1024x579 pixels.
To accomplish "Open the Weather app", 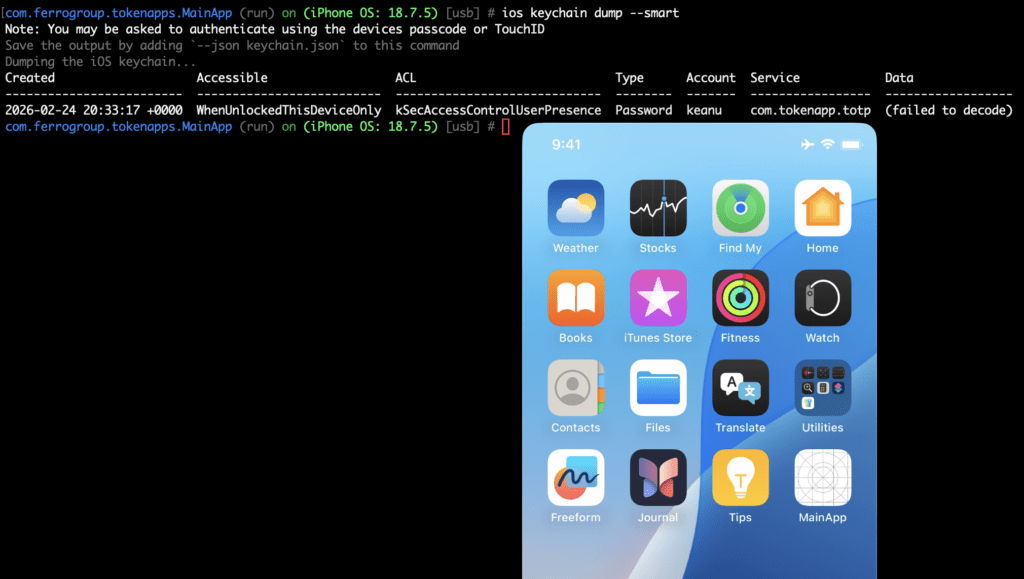I will 576,208.
